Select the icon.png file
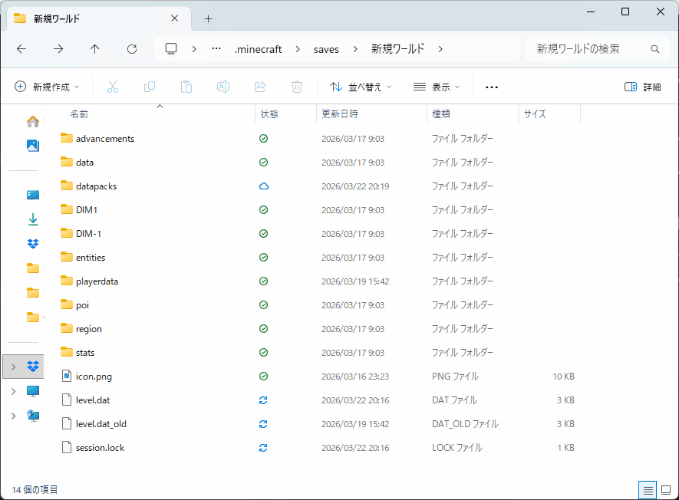The width and height of the screenshot is (679, 500). coord(94,377)
